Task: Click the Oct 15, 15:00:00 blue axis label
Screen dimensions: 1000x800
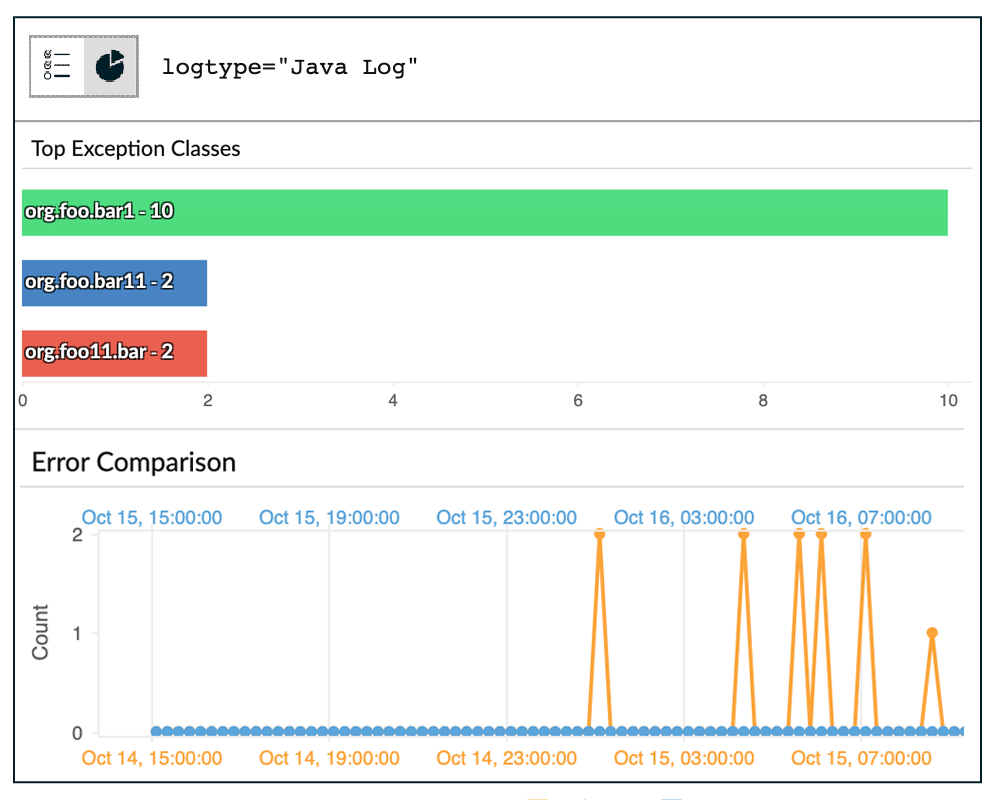Action: coord(151,517)
